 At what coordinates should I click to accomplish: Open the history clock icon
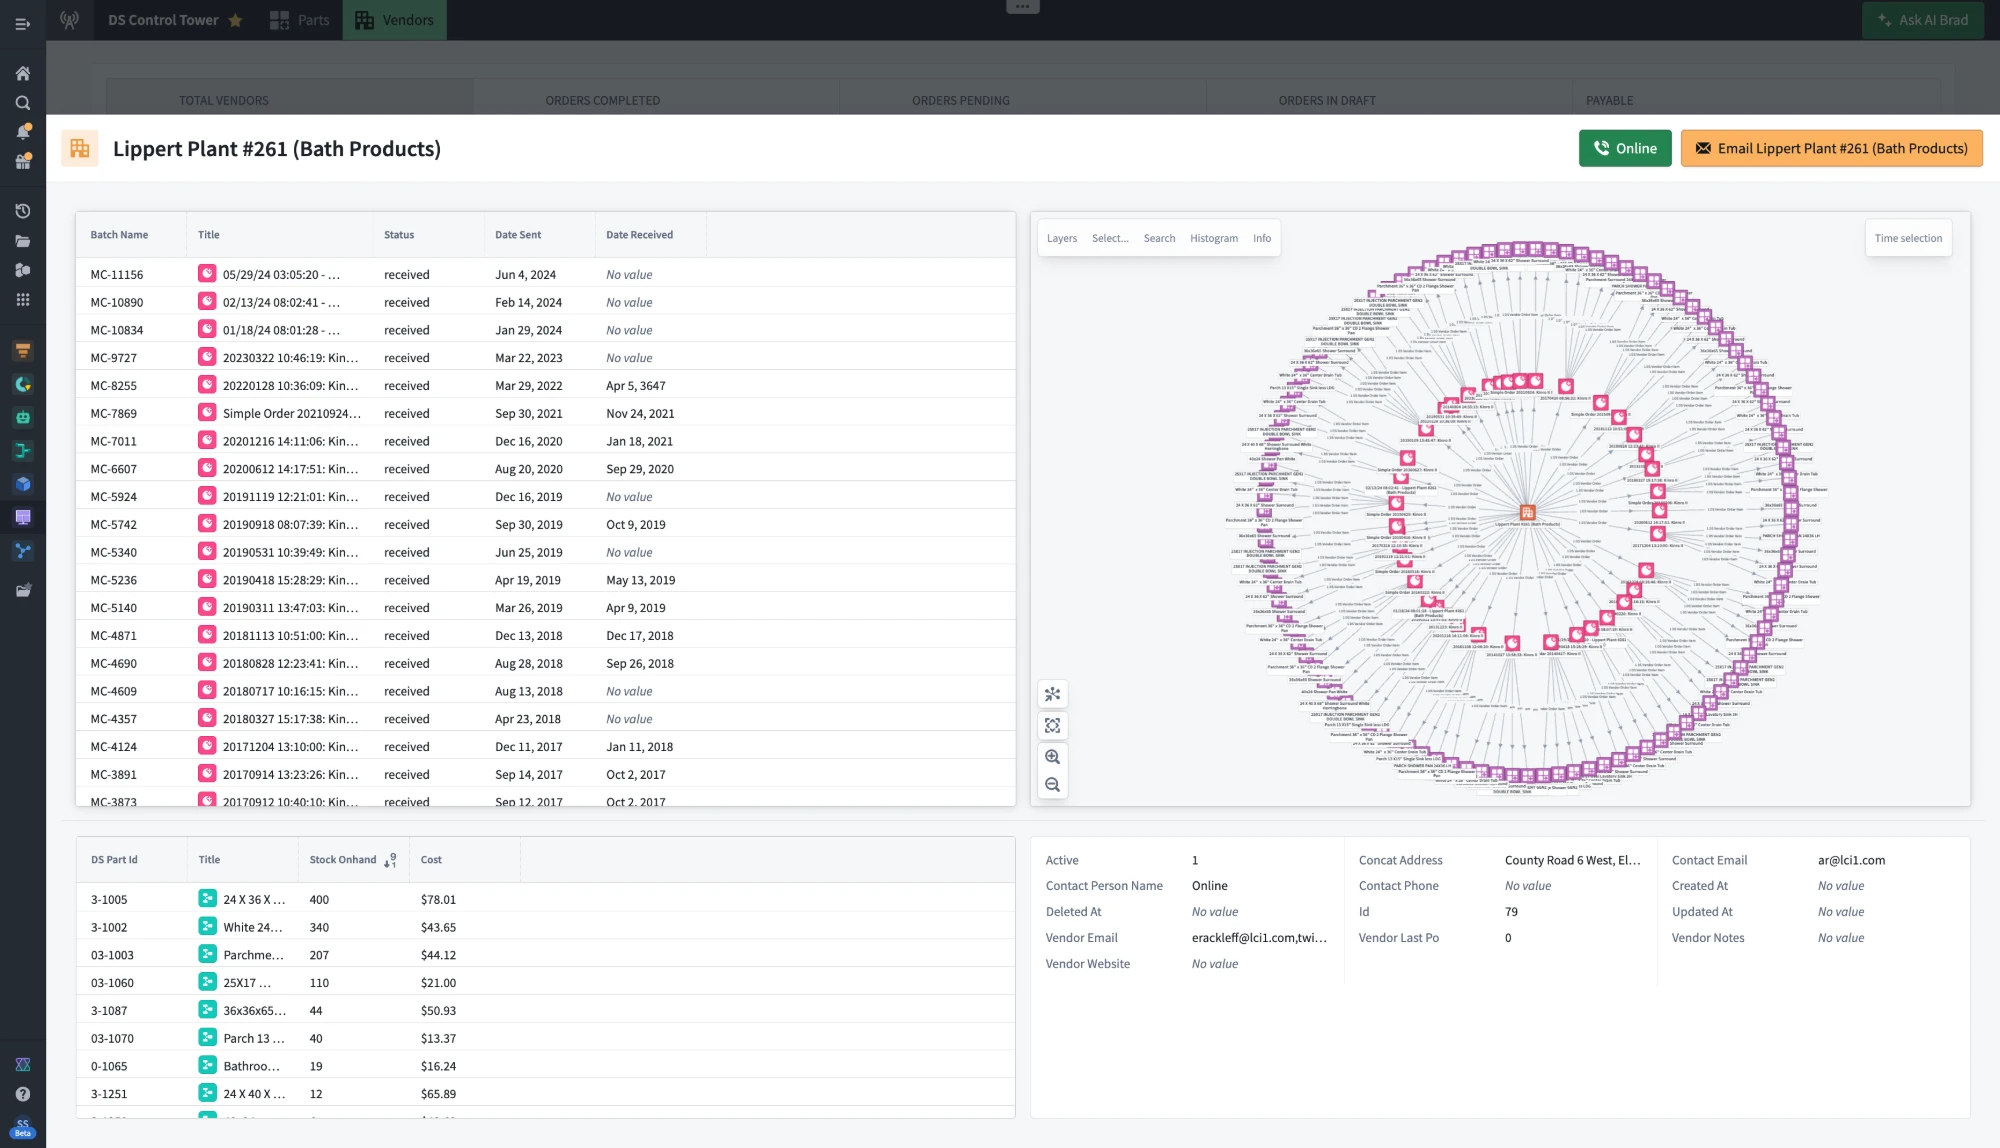pyautogui.click(x=22, y=211)
